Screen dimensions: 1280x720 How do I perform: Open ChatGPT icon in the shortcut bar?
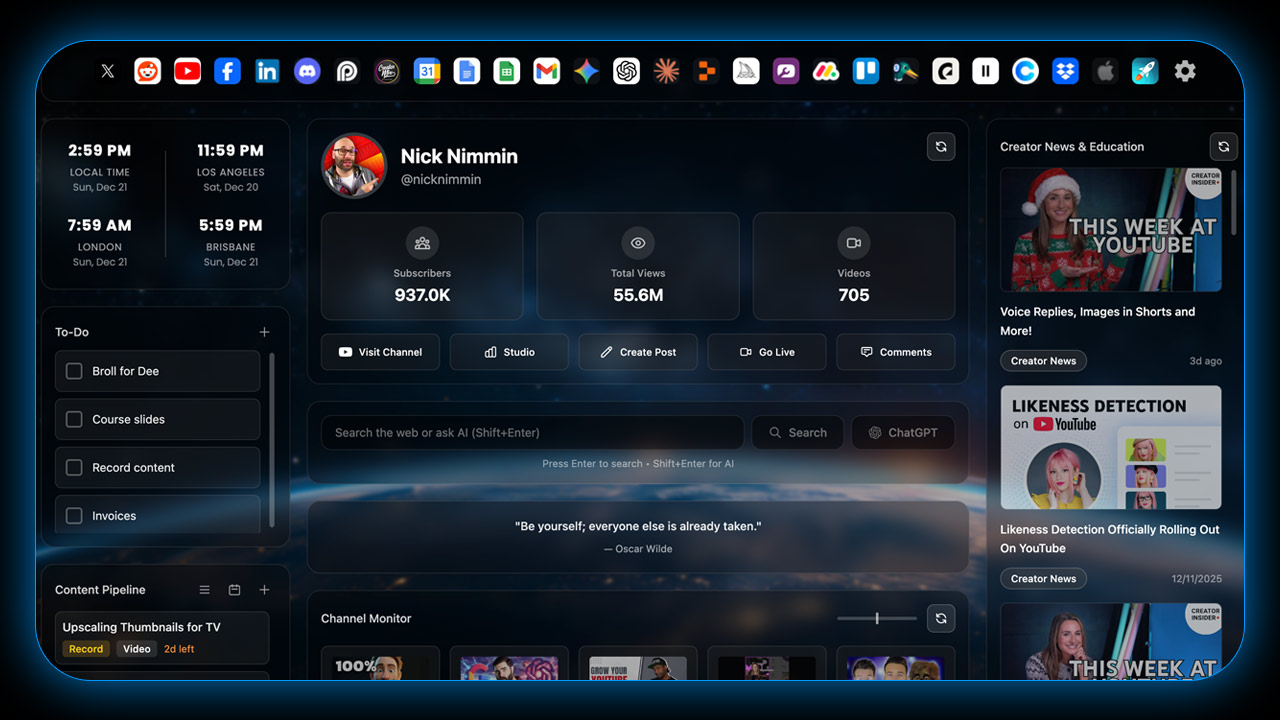coord(626,71)
